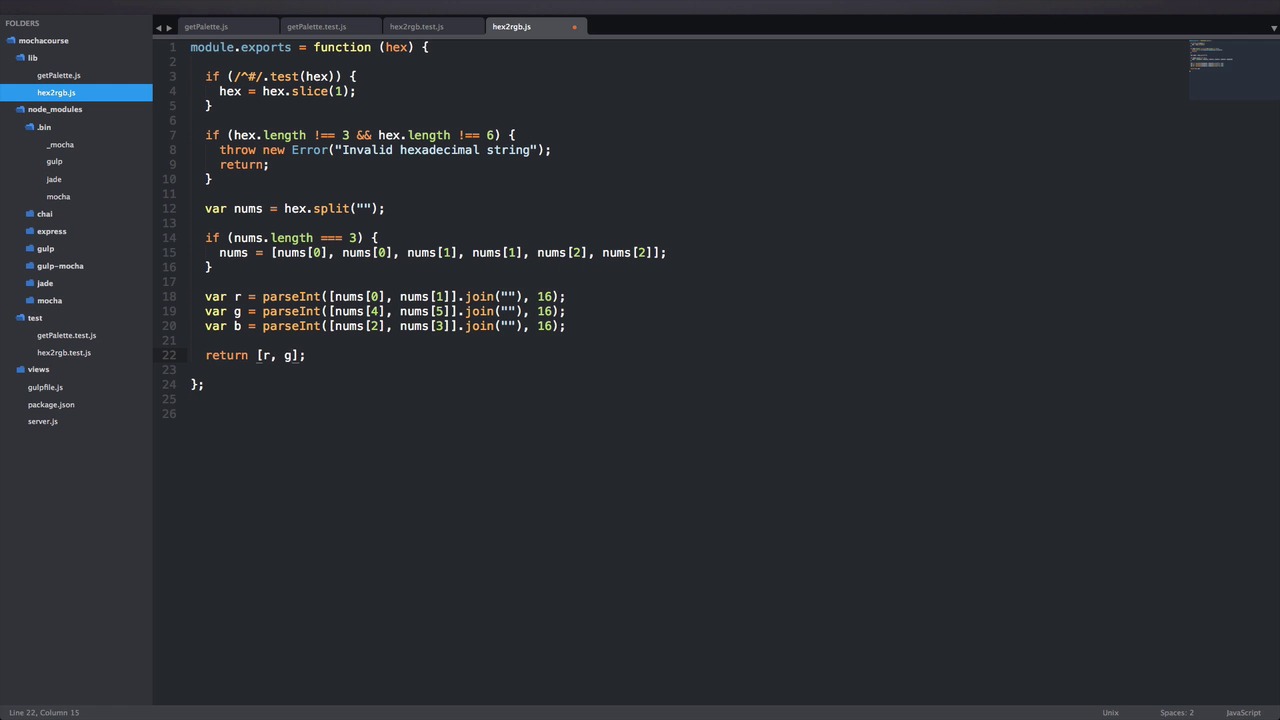
Task: Open package.json from the sidebar
Action: [x=51, y=405]
